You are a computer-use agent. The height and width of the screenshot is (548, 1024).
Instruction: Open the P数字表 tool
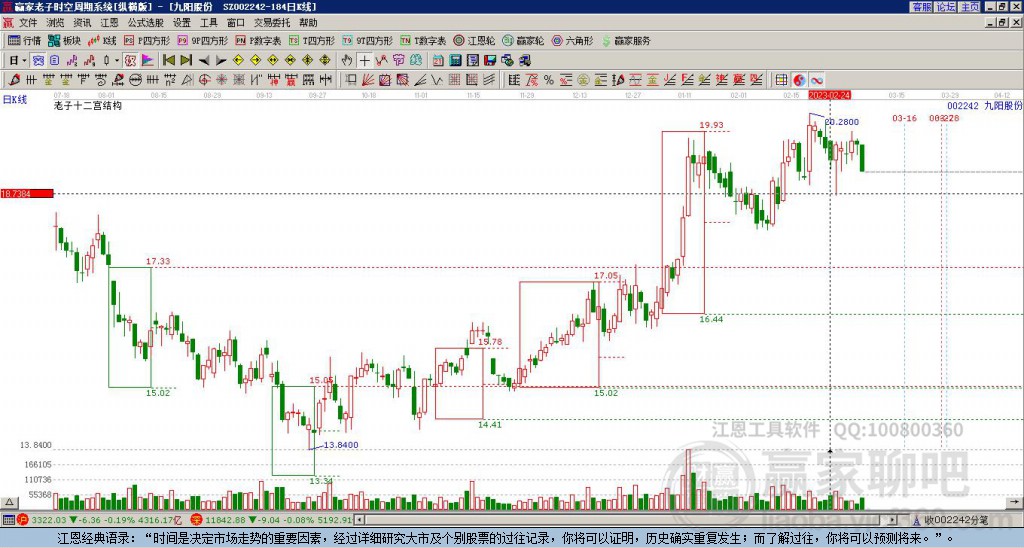point(258,40)
